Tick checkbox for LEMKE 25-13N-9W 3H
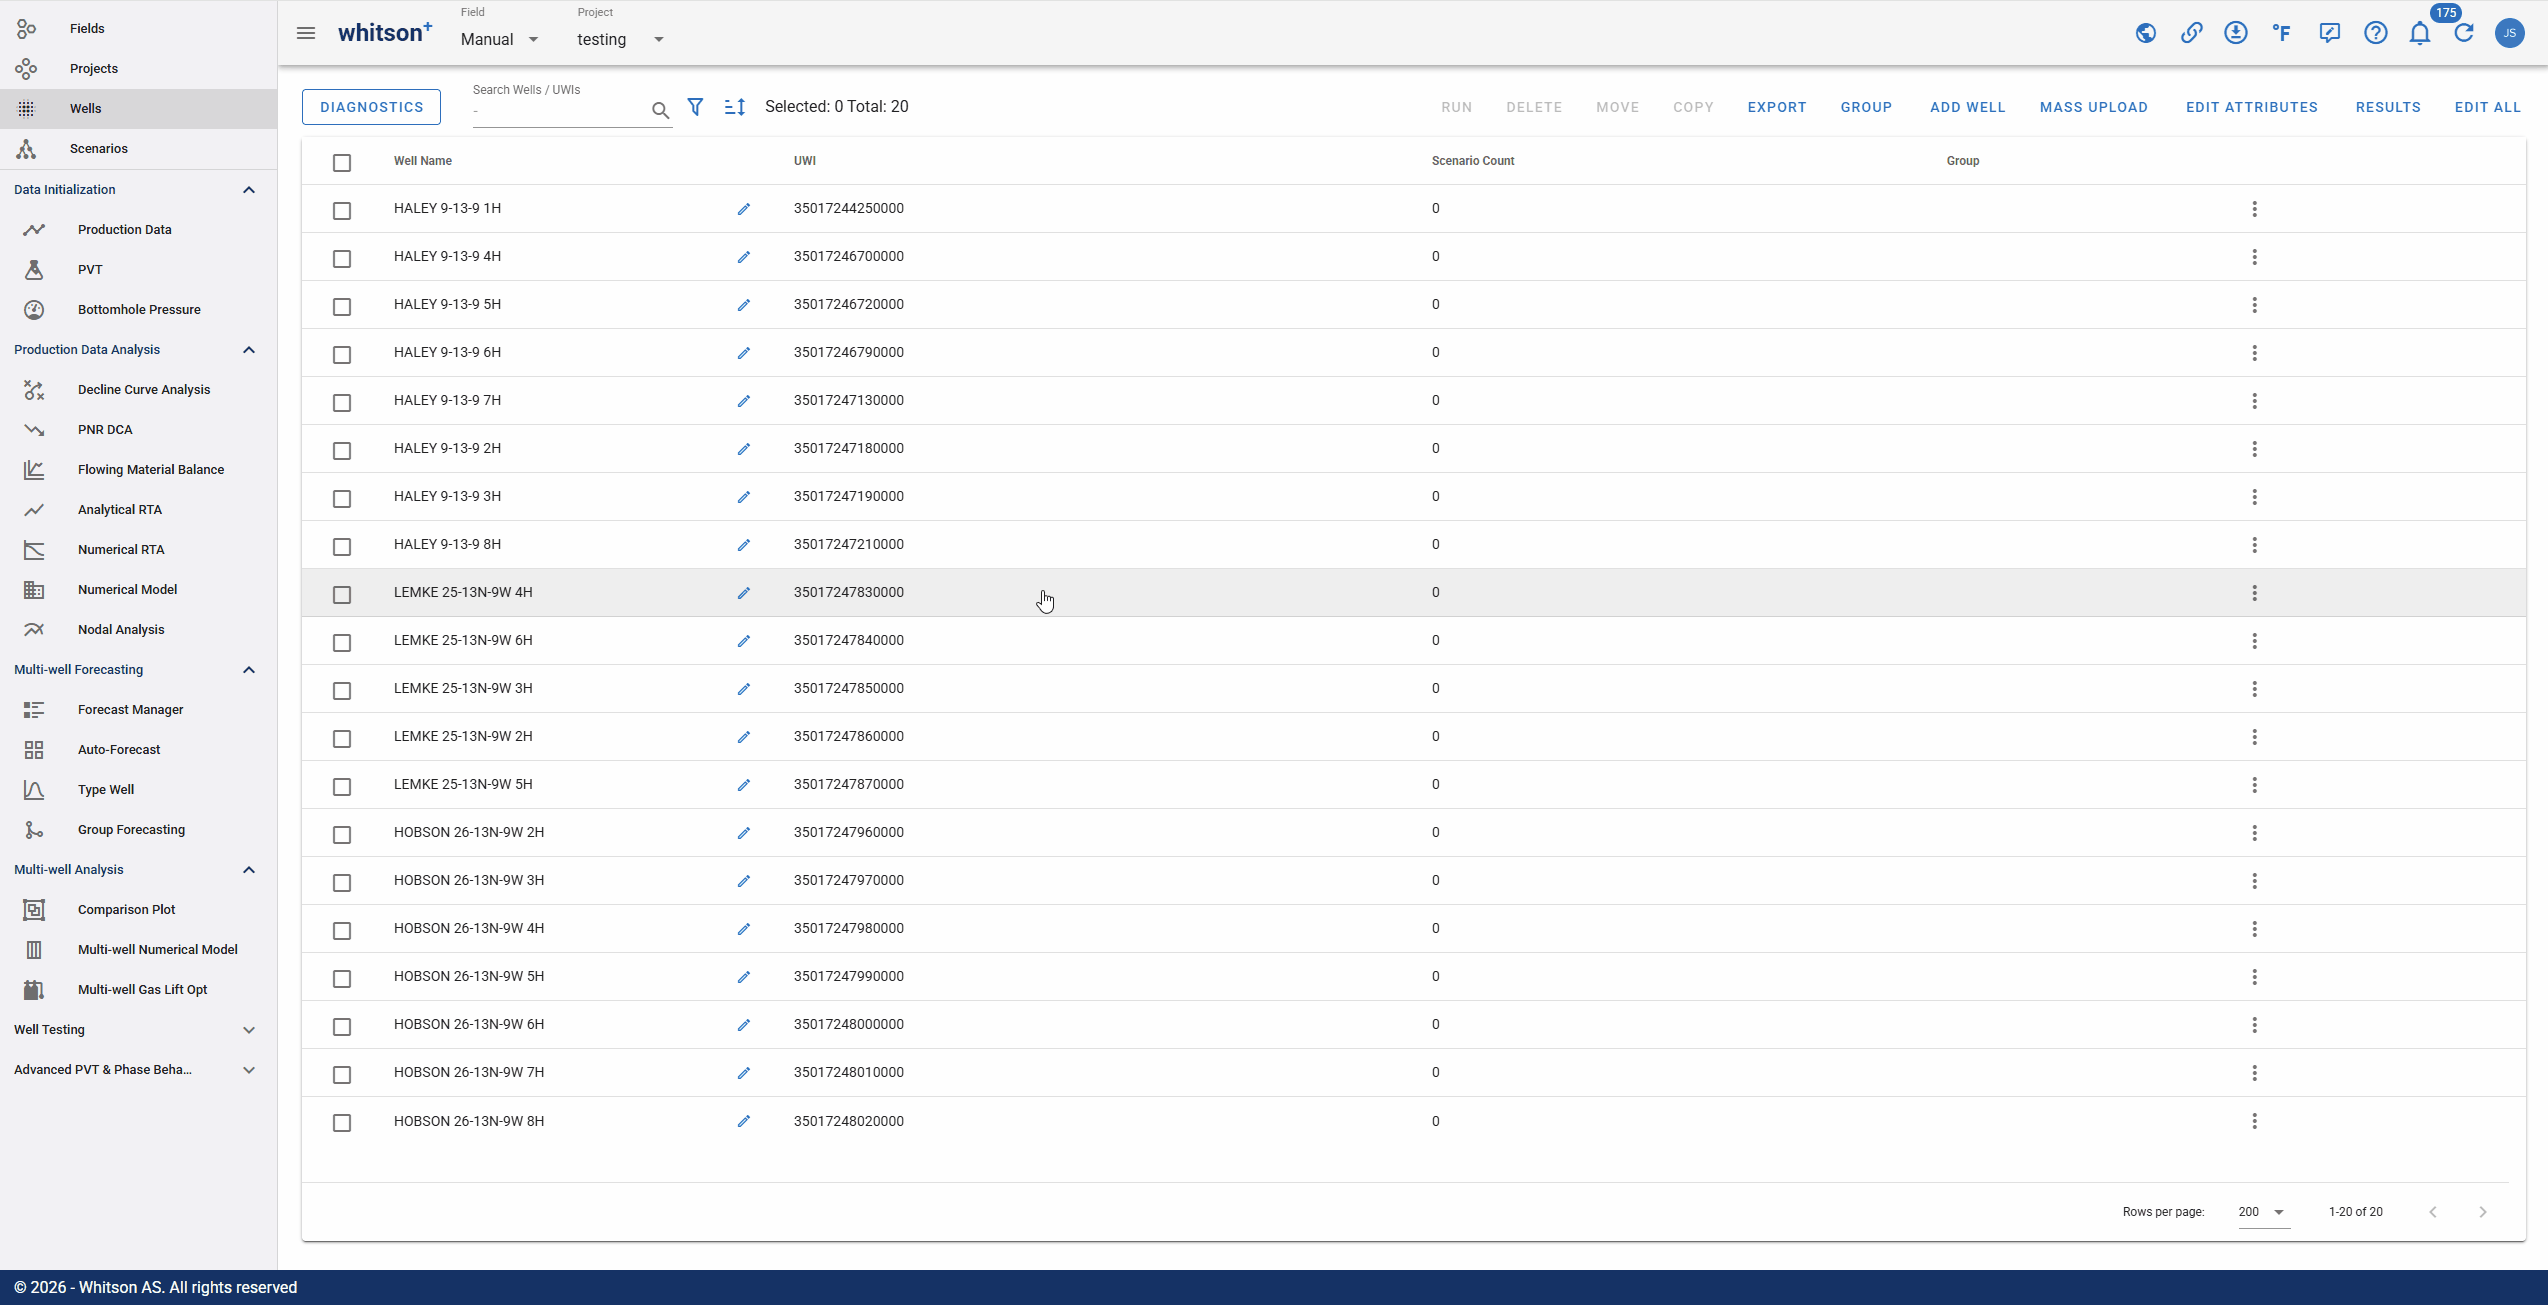 click(342, 690)
